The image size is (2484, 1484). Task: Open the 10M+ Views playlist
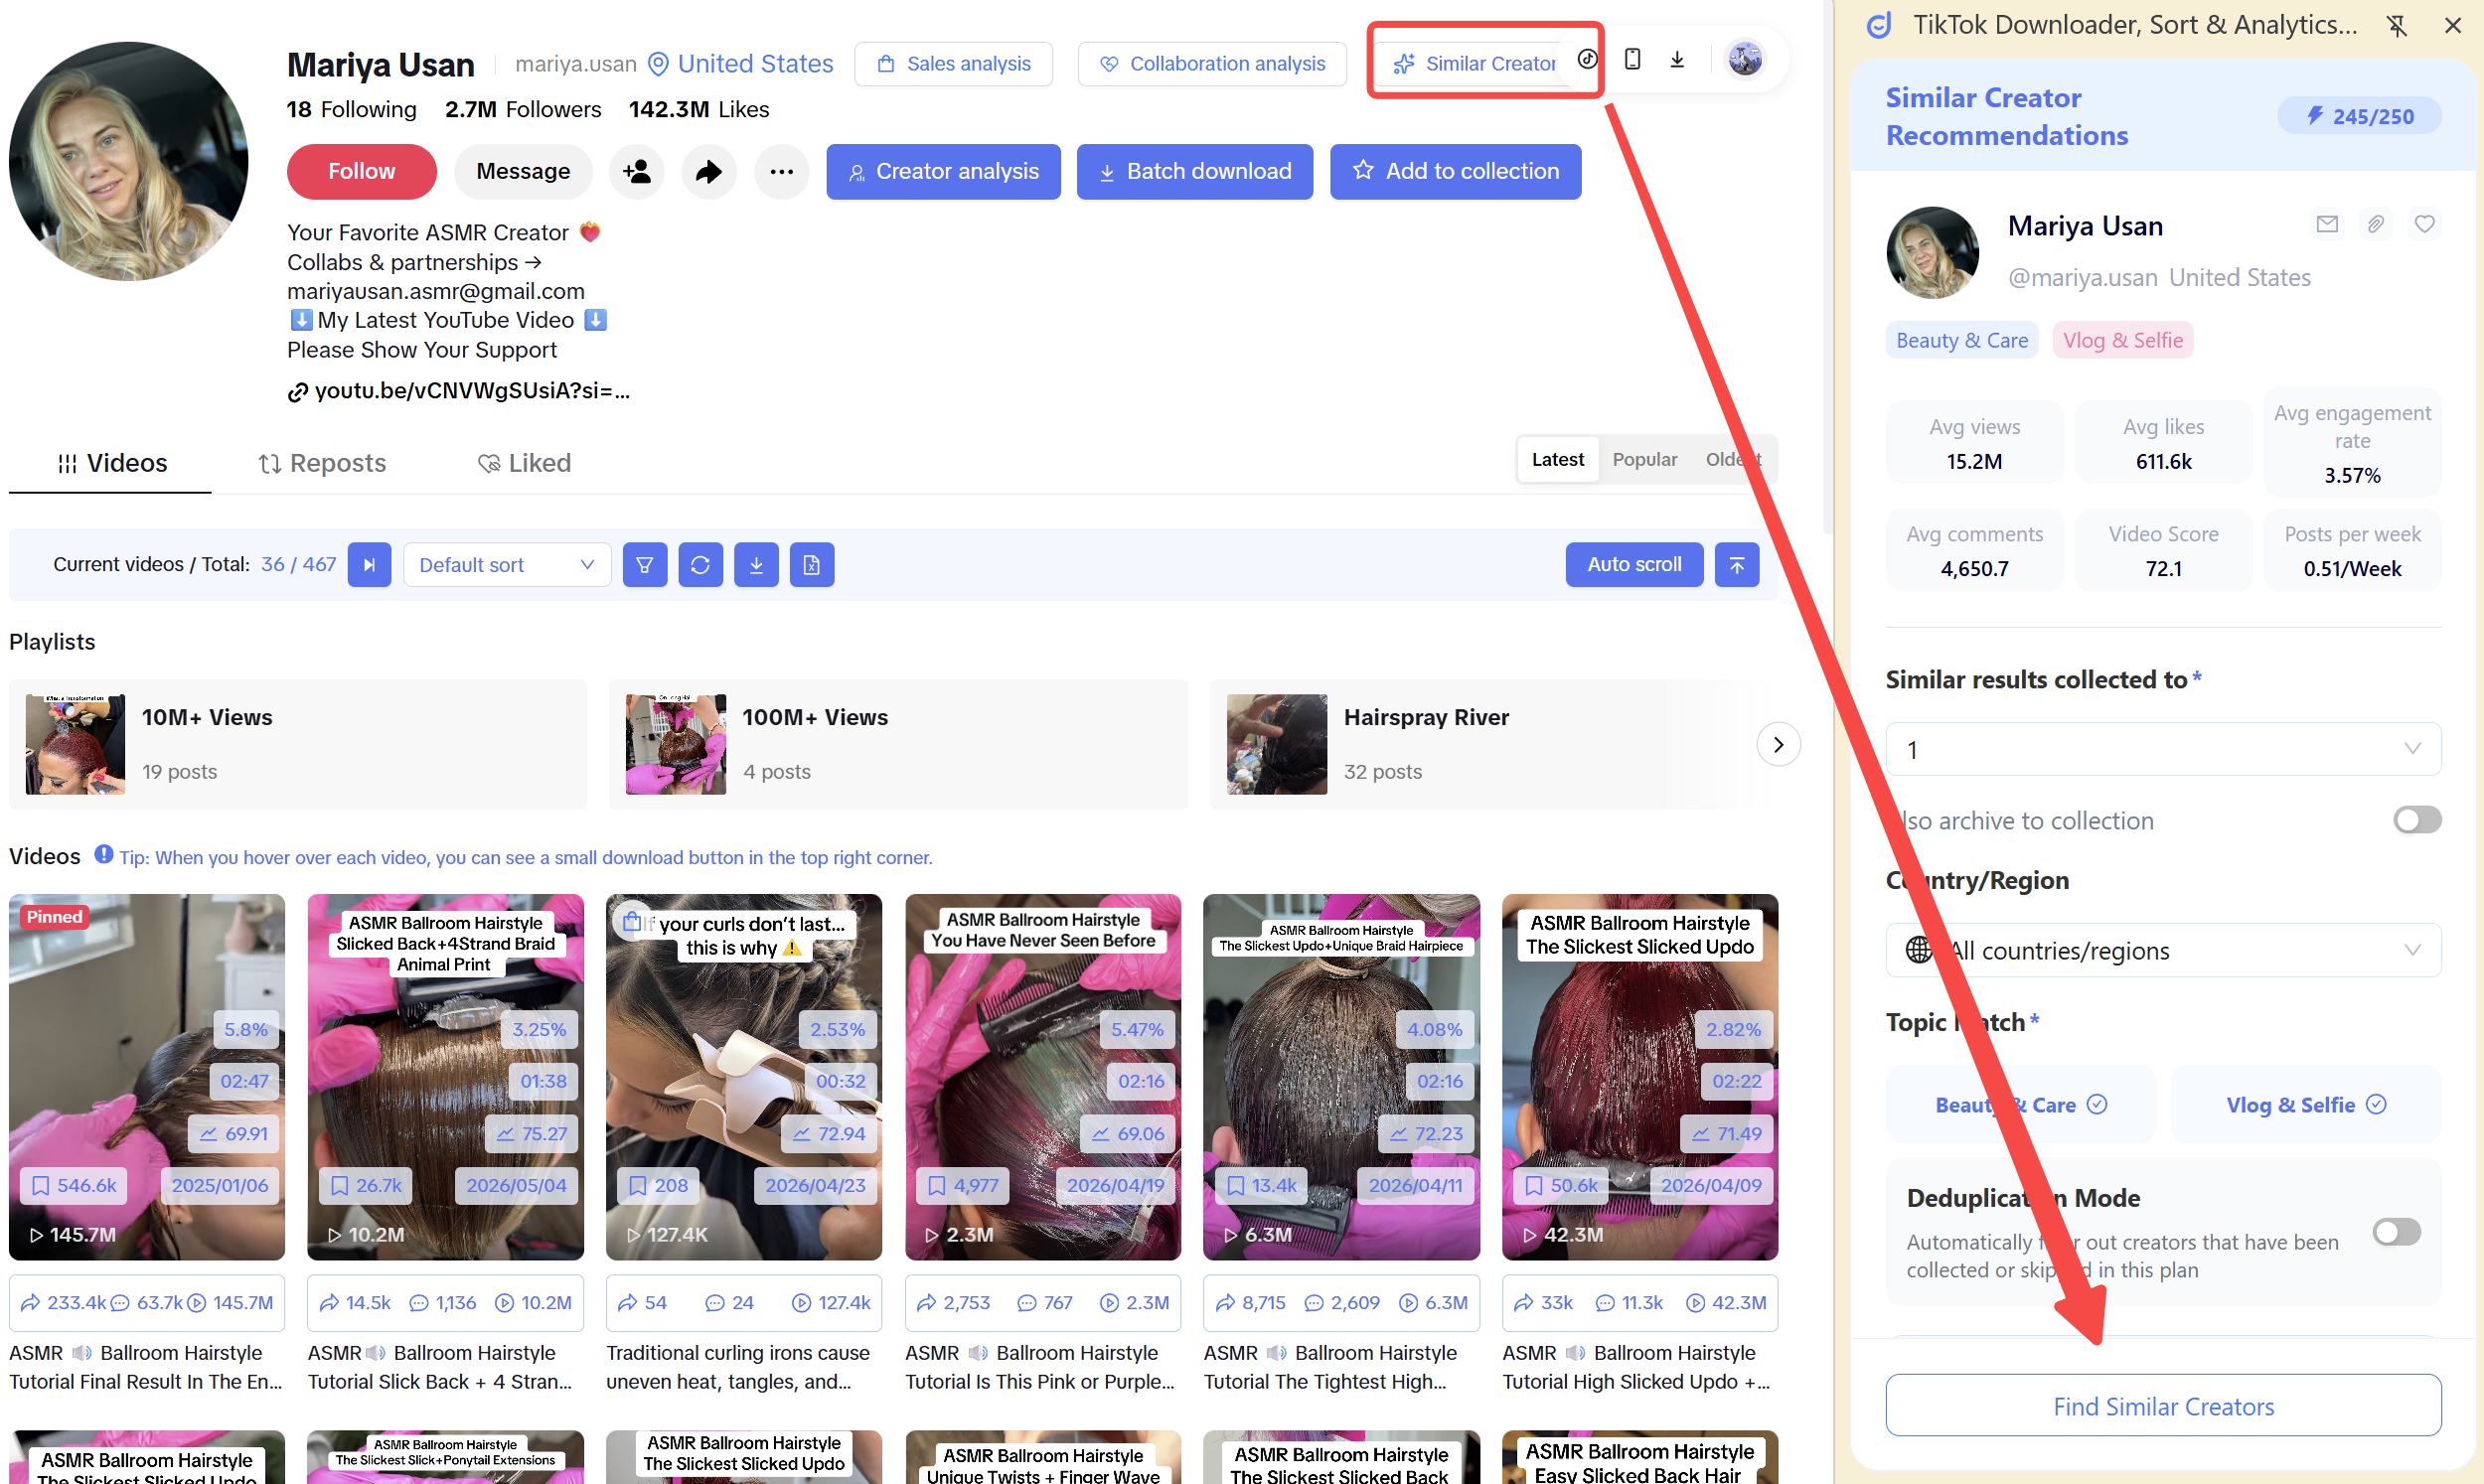pyautogui.click(x=297, y=745)
